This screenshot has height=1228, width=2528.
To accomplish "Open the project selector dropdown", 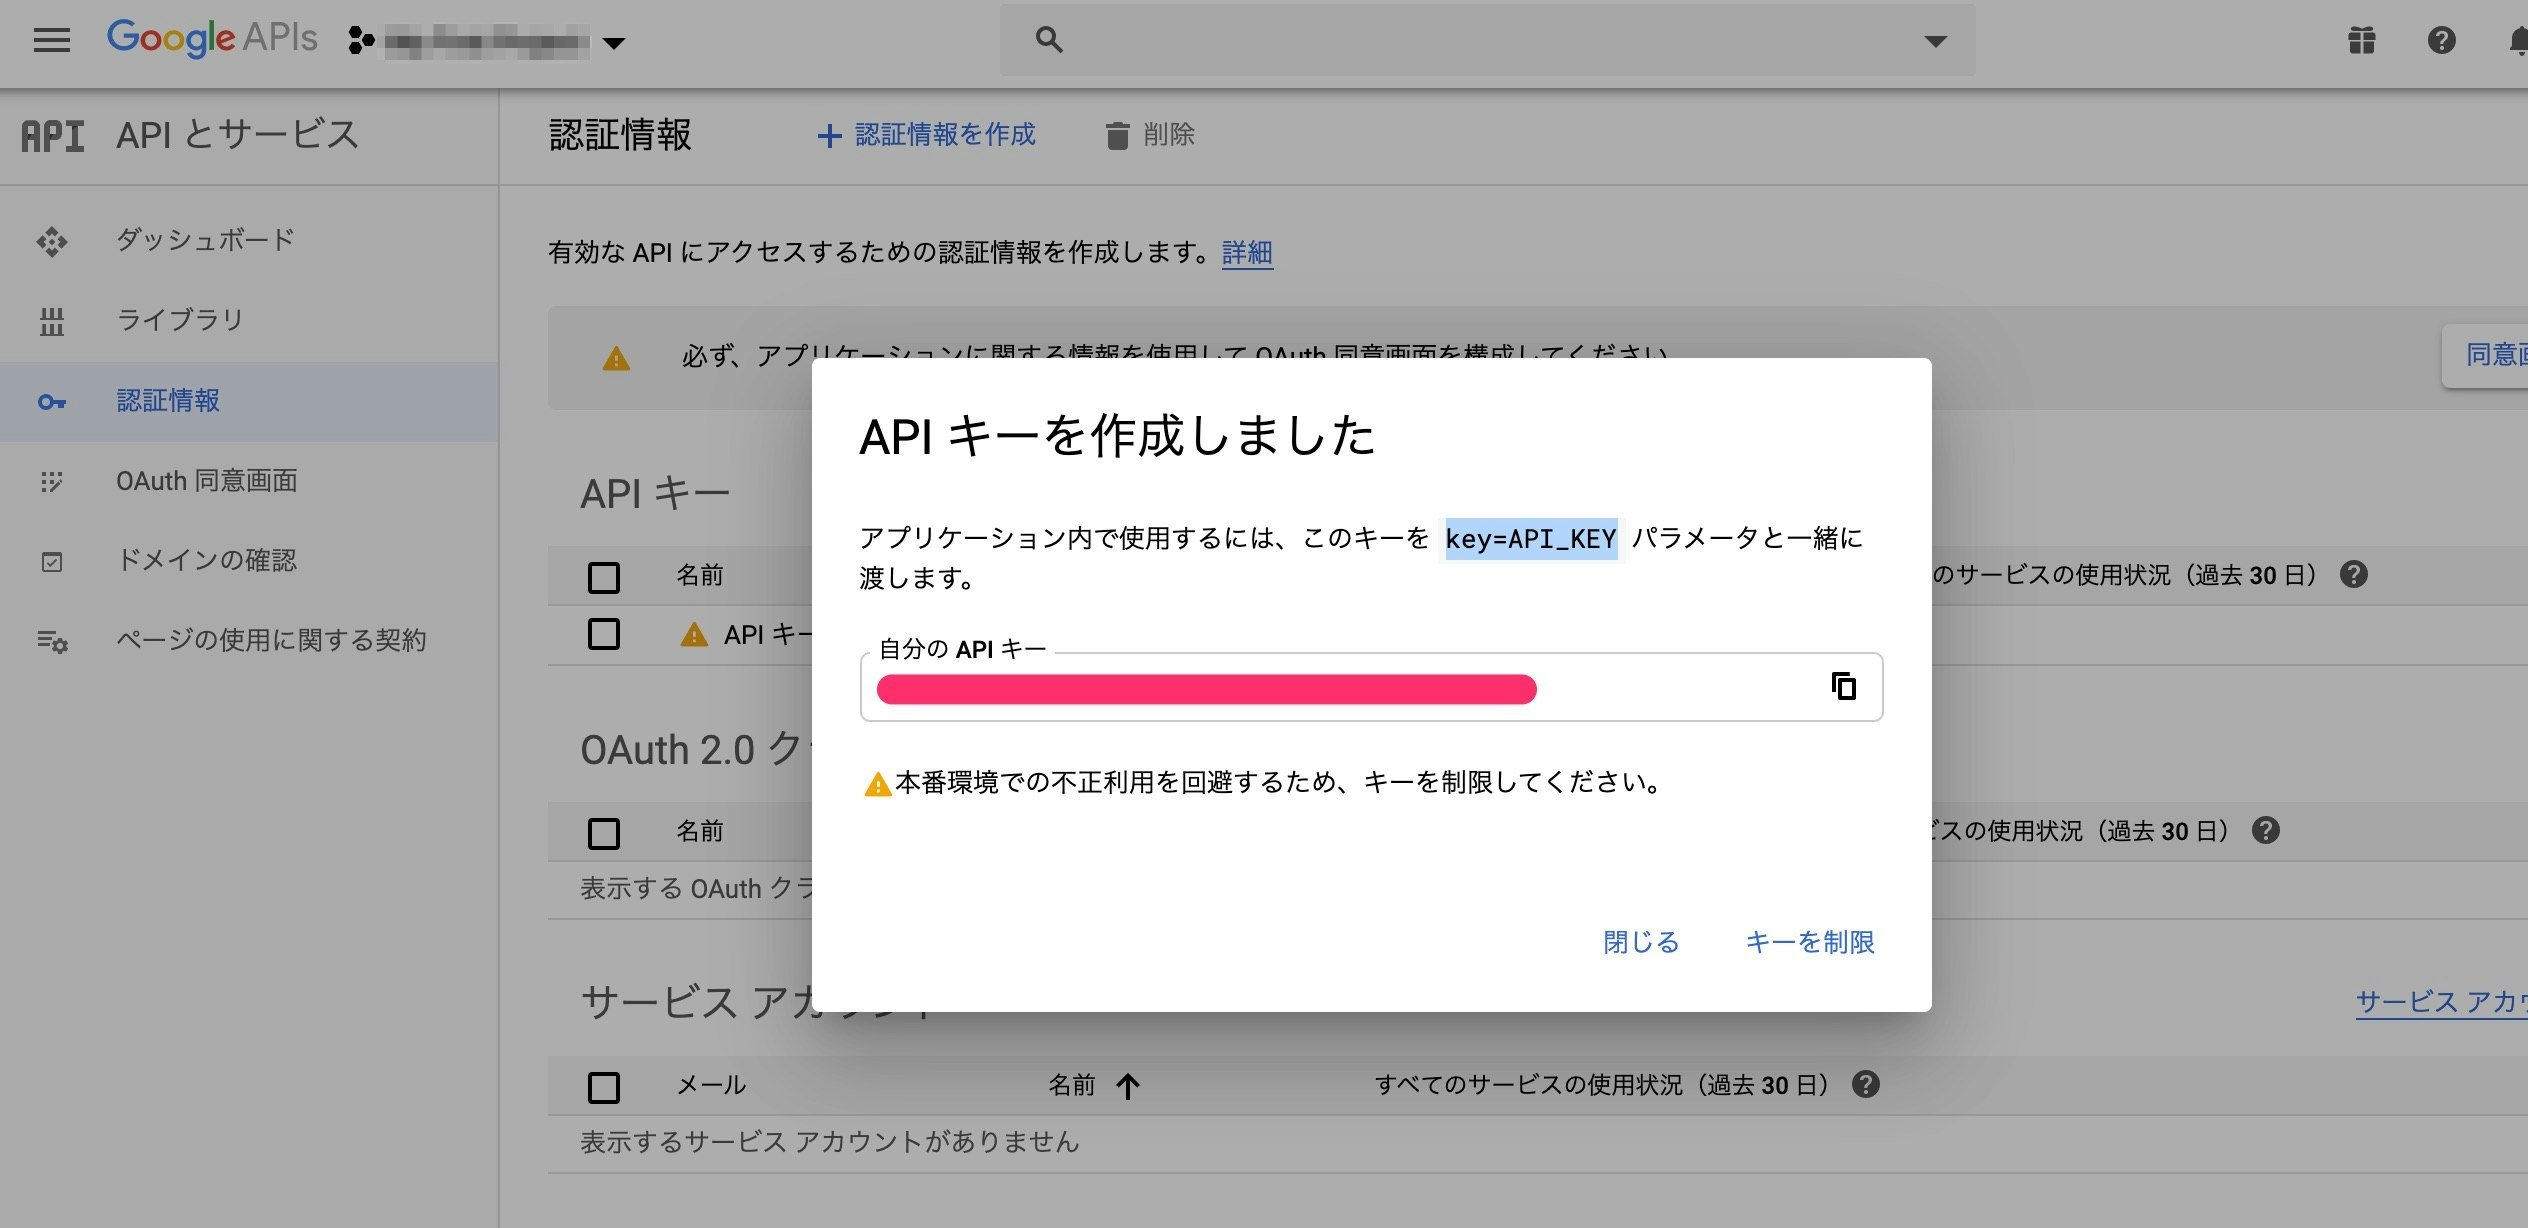I will (x=487, y=42).
